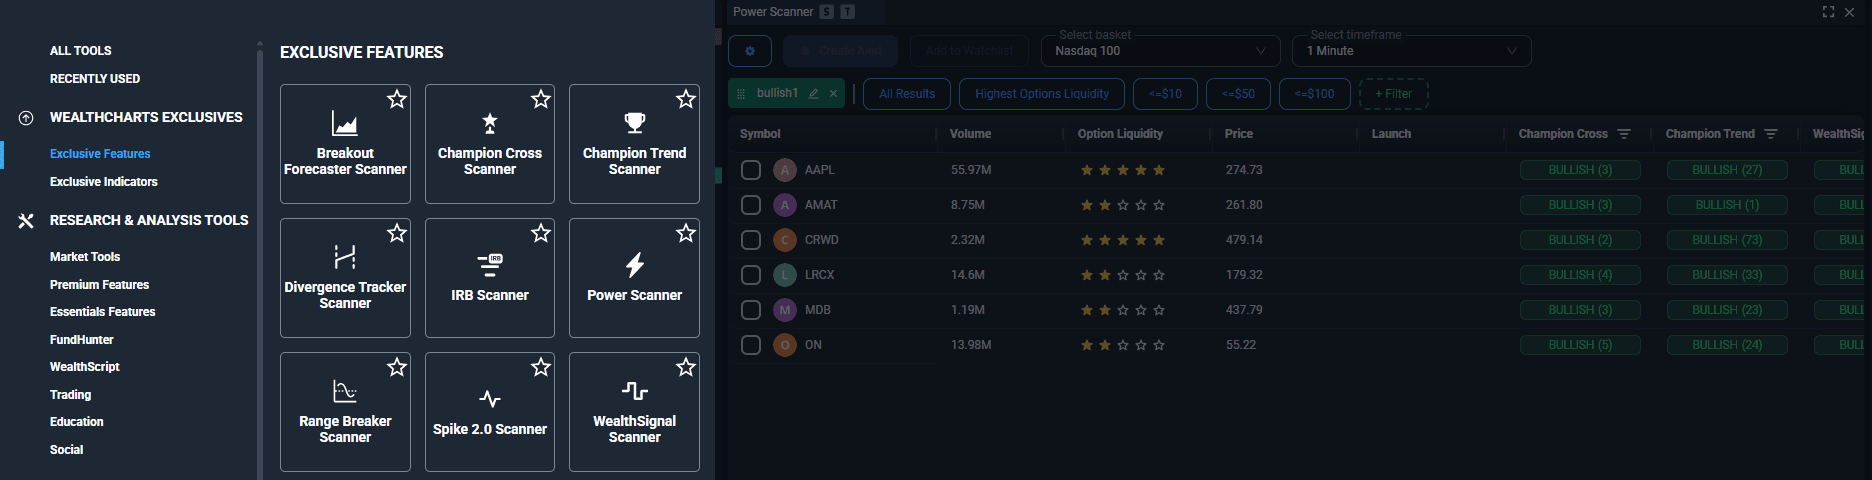Tick the ON row checkbox
This screenshot has width=1872, height=480.
click(751, 345)
